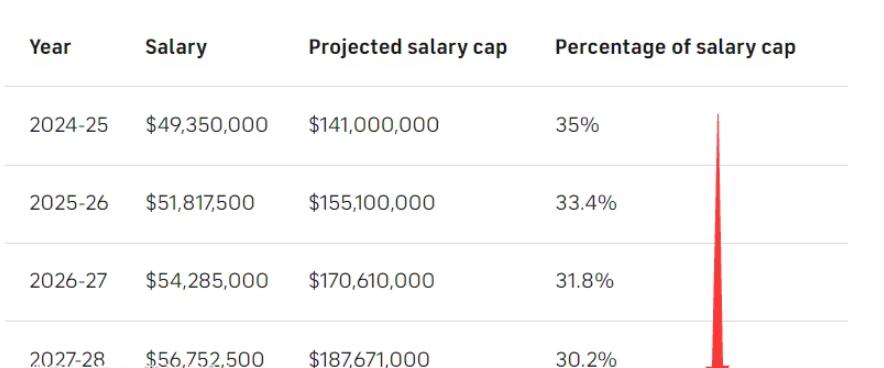Select the Projected salary cap header
This screenshot has height=368, width=884.
click(408, 47)
